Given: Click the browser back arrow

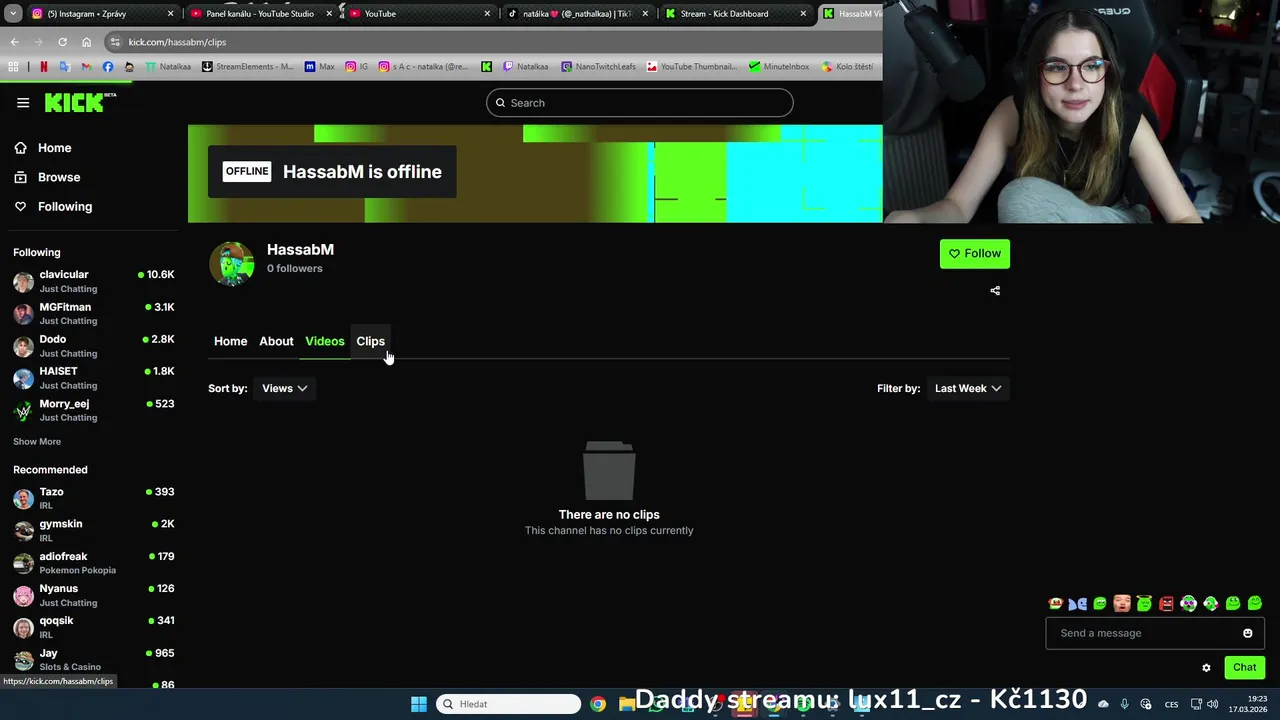Looking at the screenshot, I should pos(14,42).
